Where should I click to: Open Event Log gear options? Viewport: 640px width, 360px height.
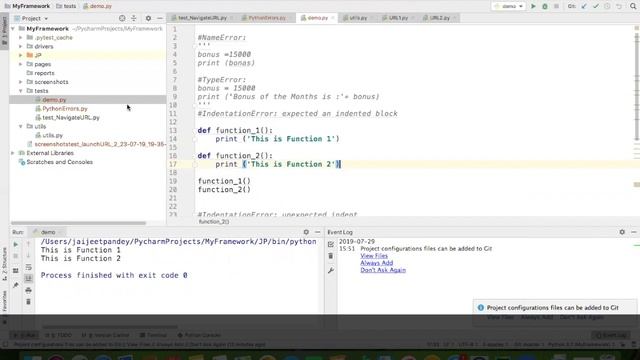pyautogui.click(x=622, y=232)
